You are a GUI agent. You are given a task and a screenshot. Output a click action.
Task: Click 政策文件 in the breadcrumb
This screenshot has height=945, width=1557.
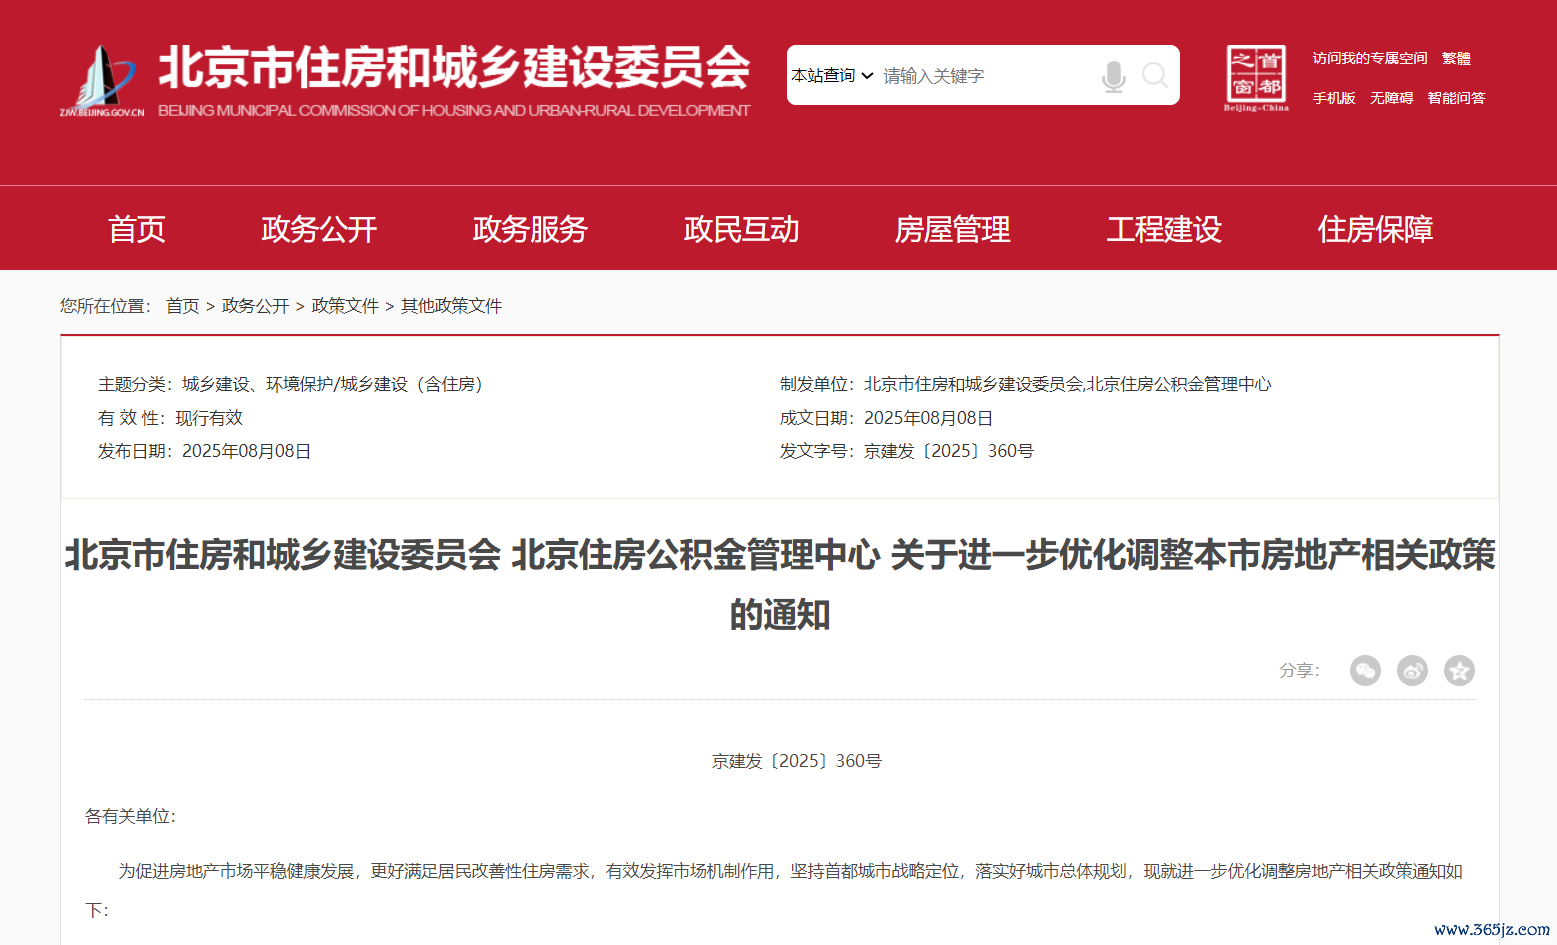345,306
